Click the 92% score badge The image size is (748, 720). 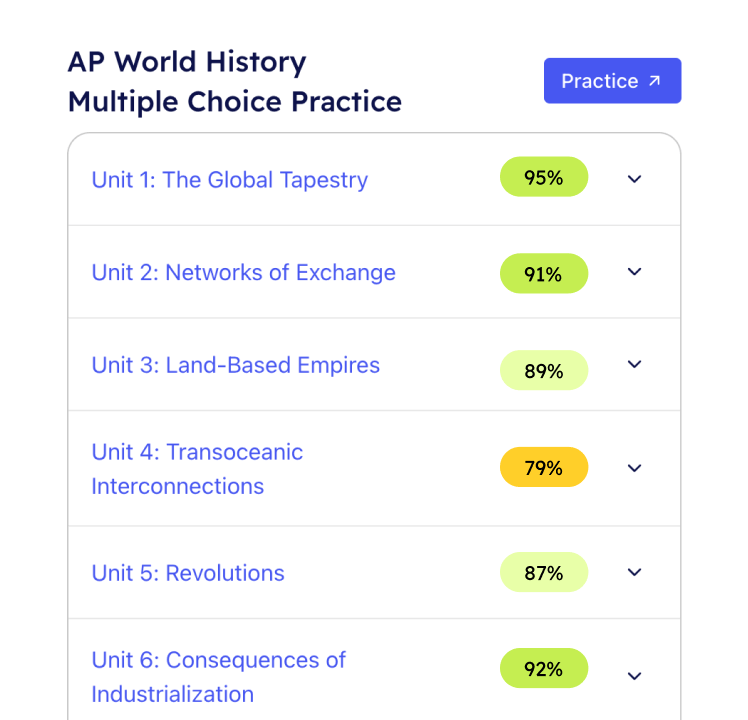[544, 668]
